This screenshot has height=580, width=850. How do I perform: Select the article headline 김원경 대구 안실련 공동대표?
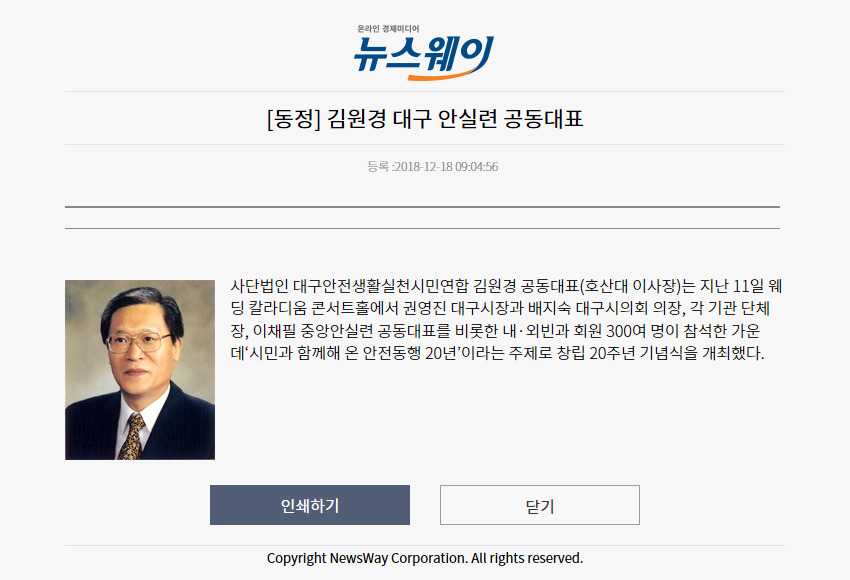(455, 119)
